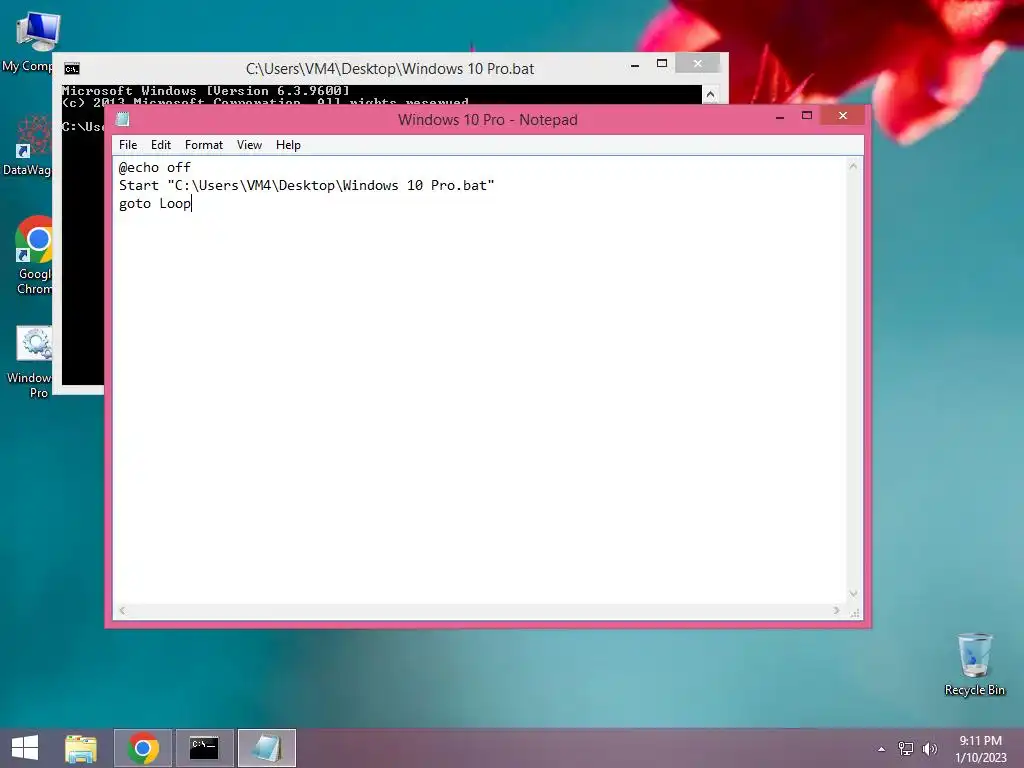Click Notepad horizontal scroll left arrow
Viewport: 1024px width, 768px height.
[x=122, y=611]
